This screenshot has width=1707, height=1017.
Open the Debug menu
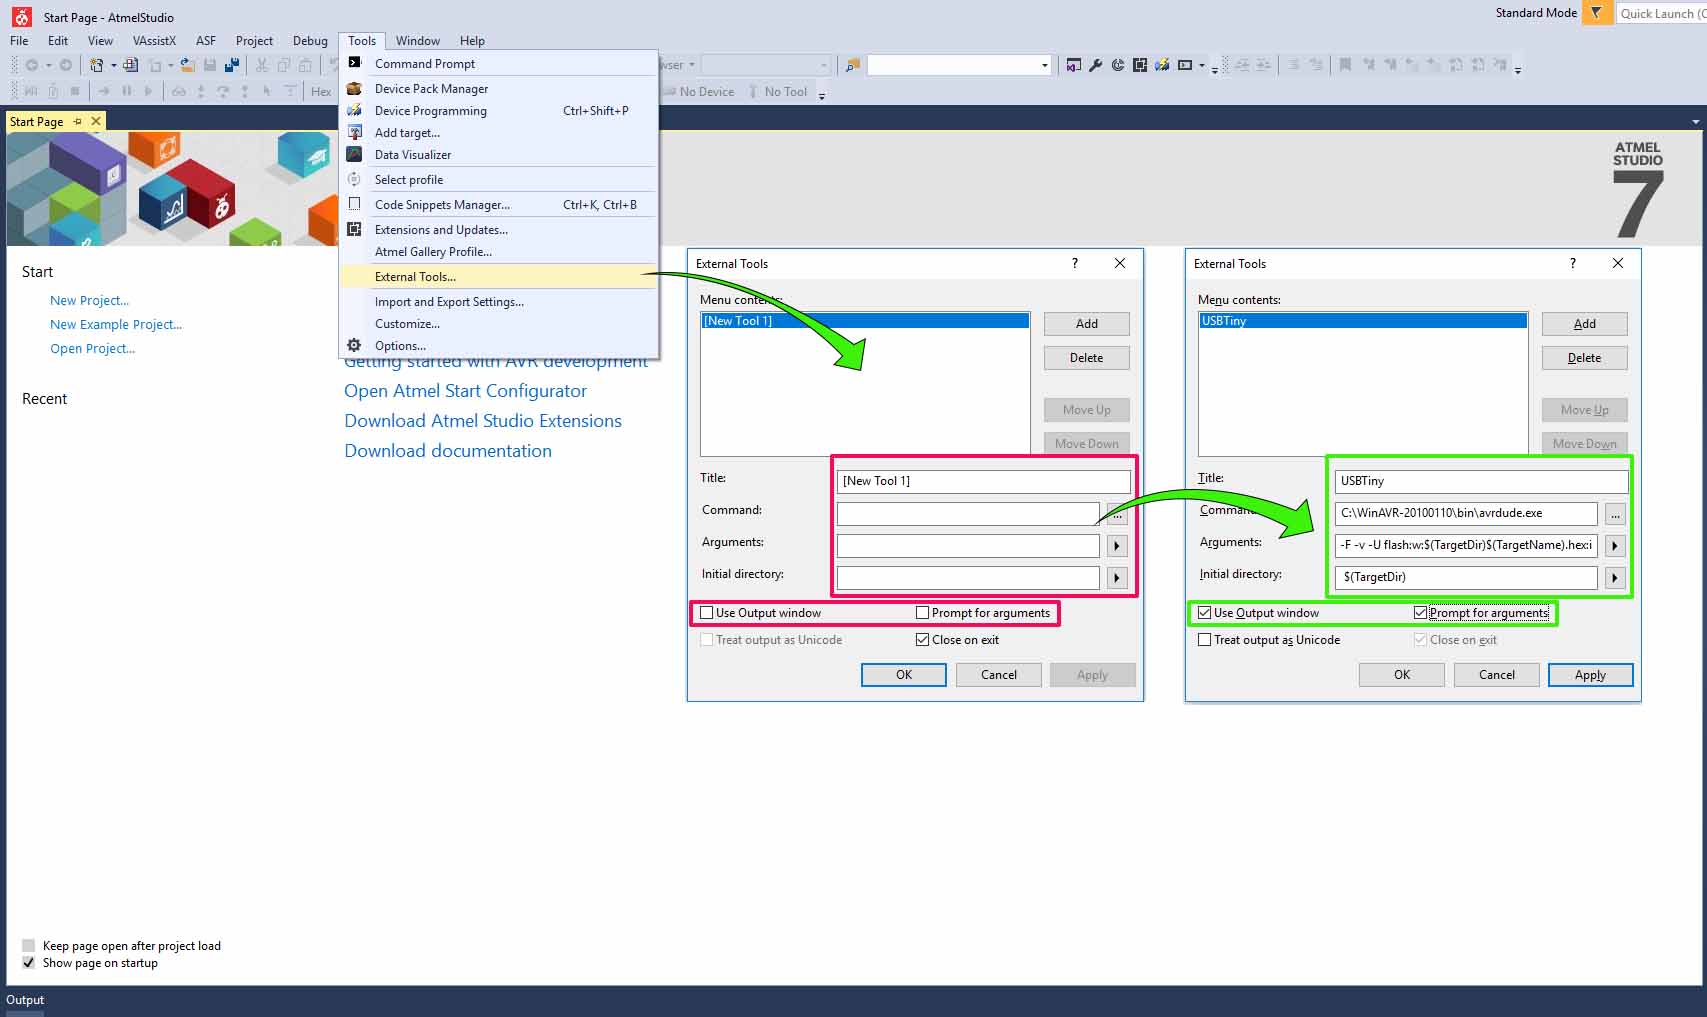point(310,41)
